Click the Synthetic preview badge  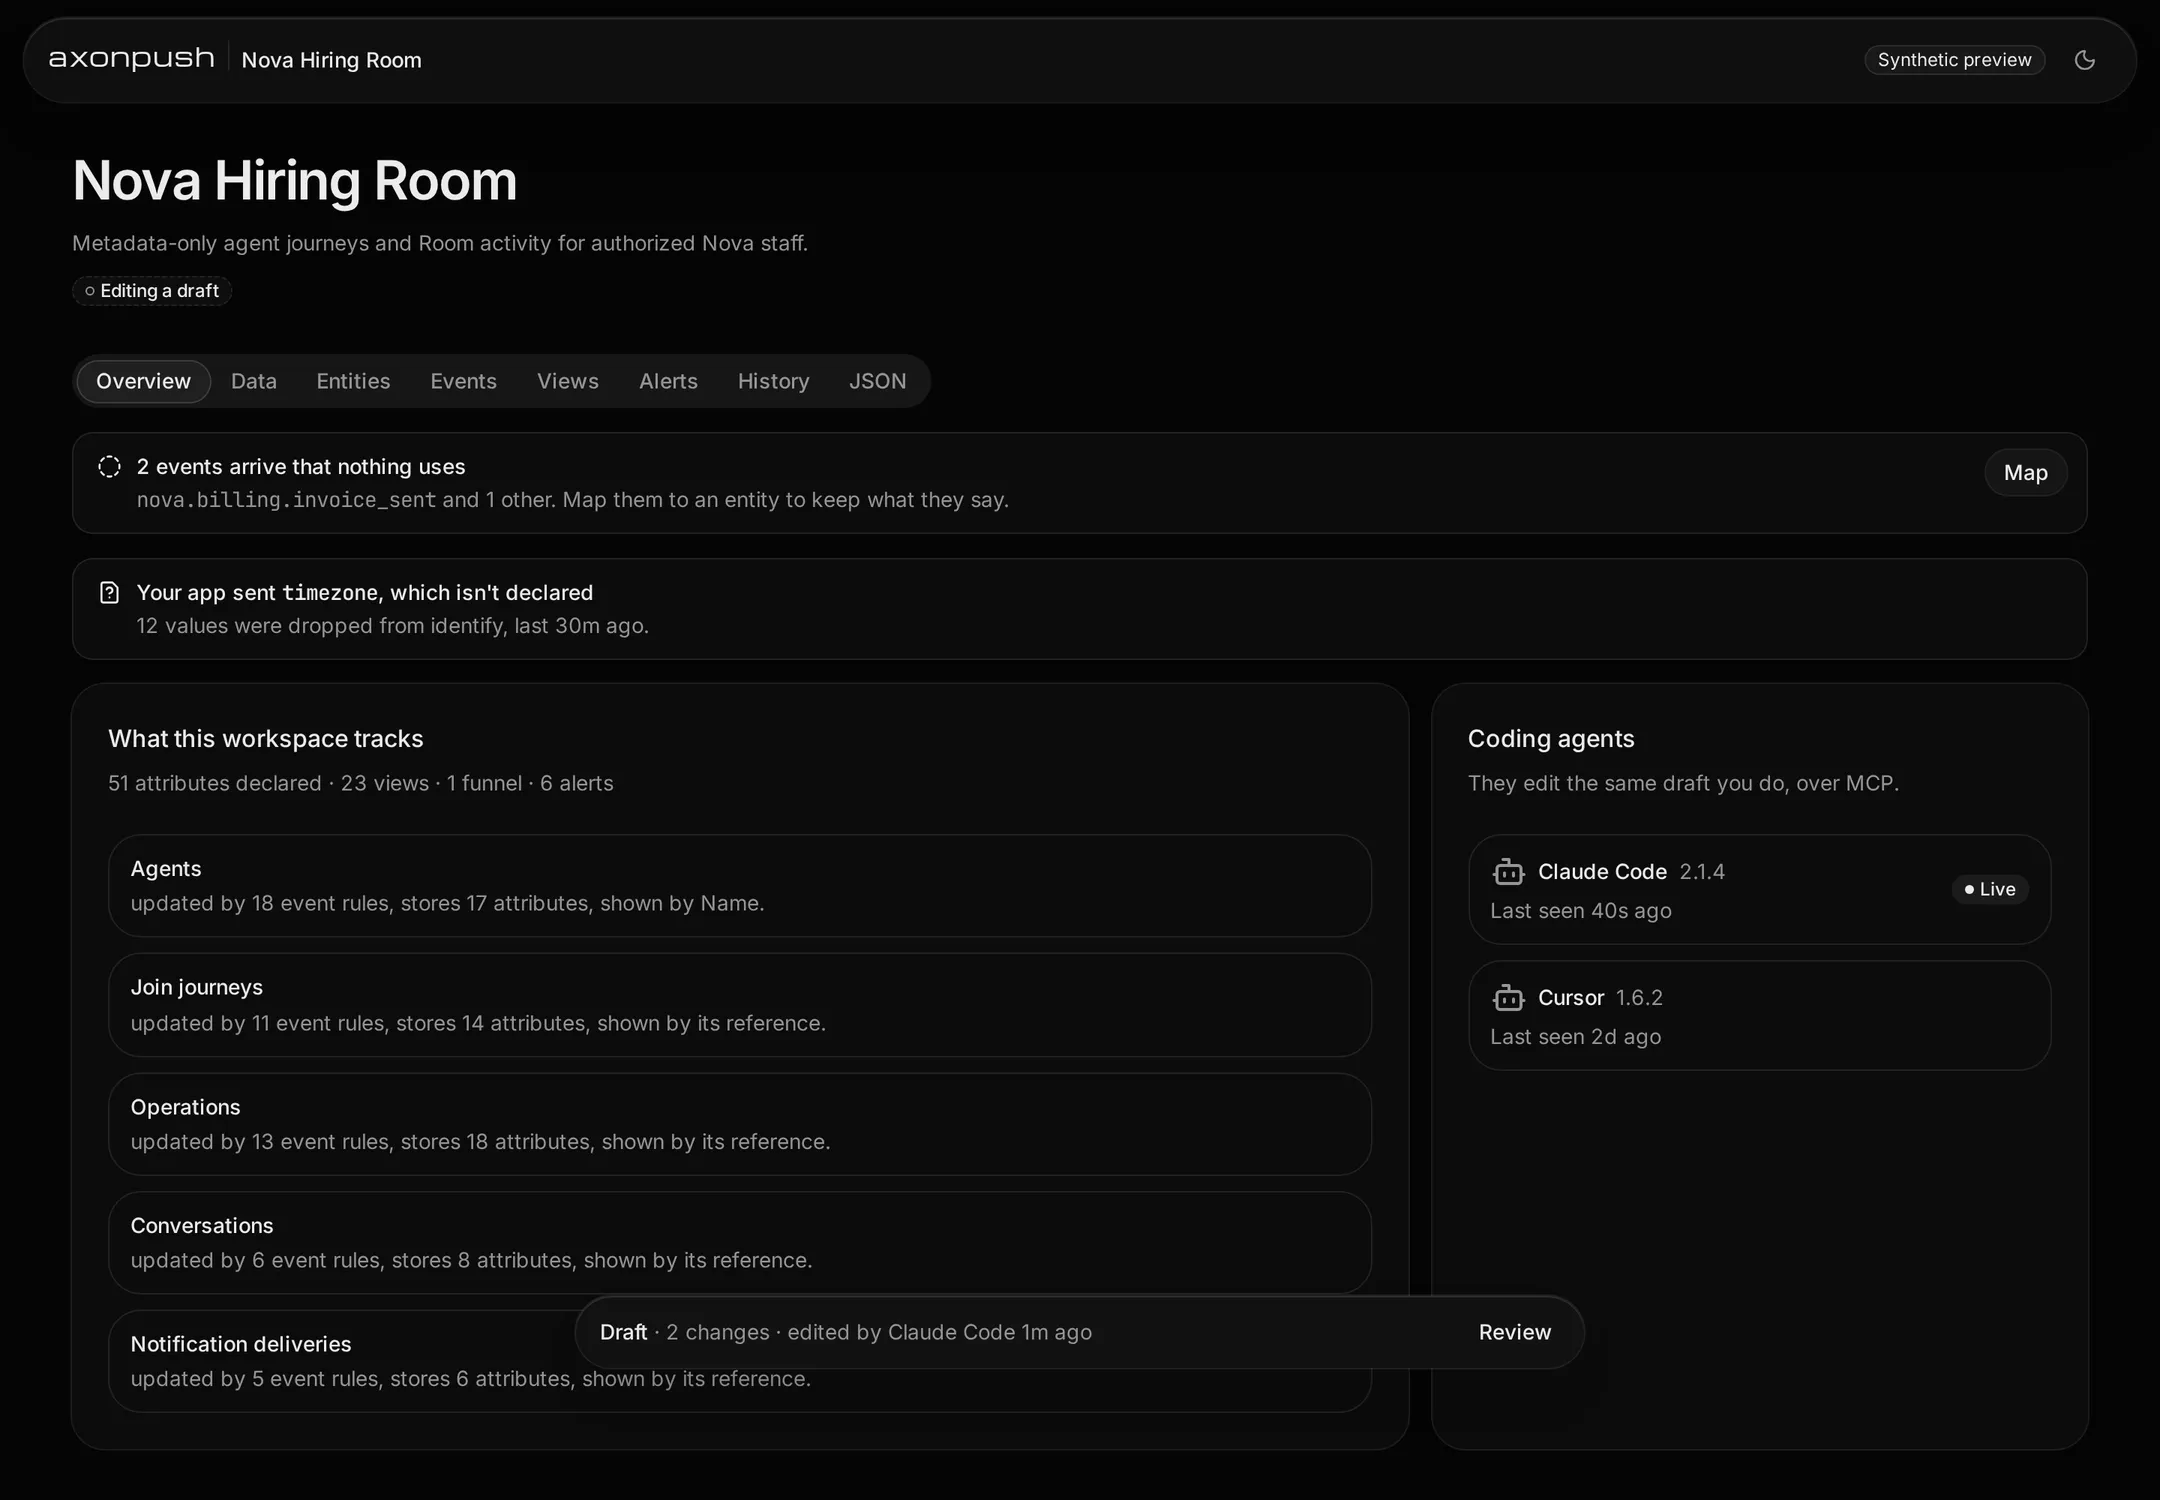(1954, 60)
